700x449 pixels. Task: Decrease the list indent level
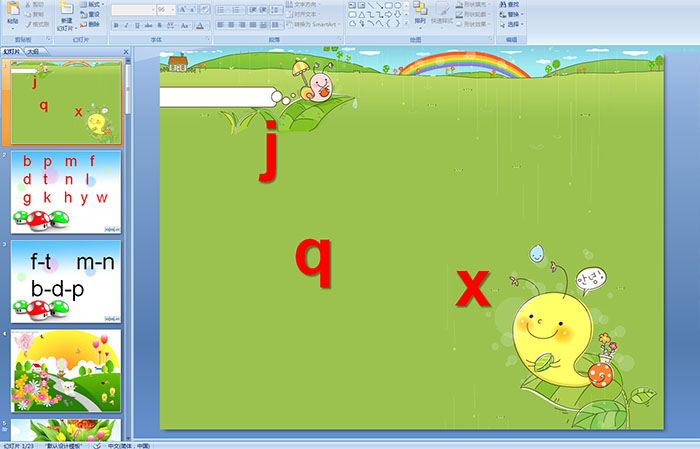(x=253, y=10)
